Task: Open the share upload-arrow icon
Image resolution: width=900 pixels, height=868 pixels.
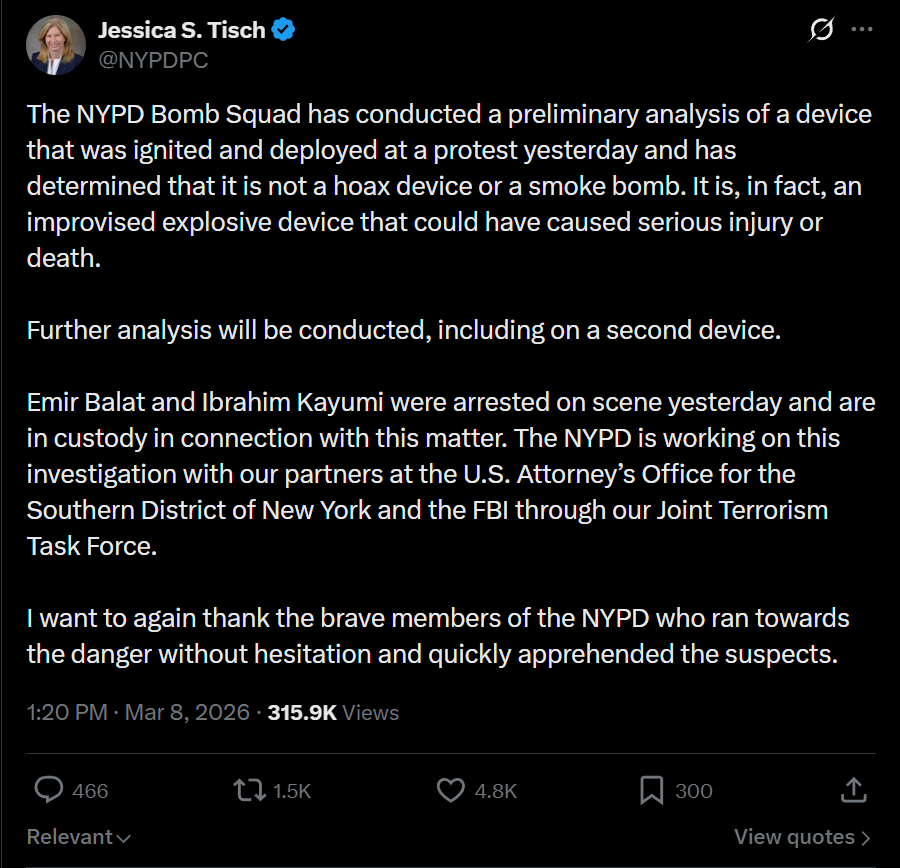Action: (854, 790)
